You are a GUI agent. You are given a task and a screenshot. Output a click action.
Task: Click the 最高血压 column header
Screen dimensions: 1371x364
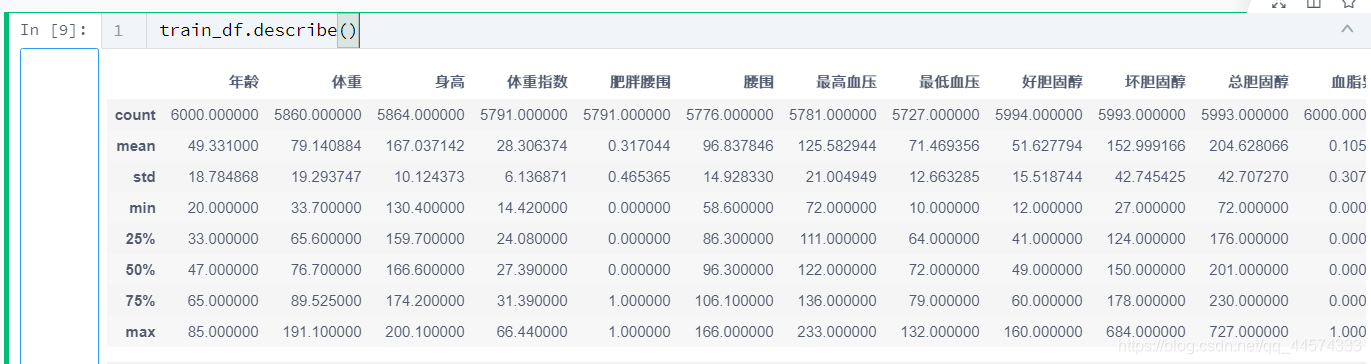coord(846,82)
